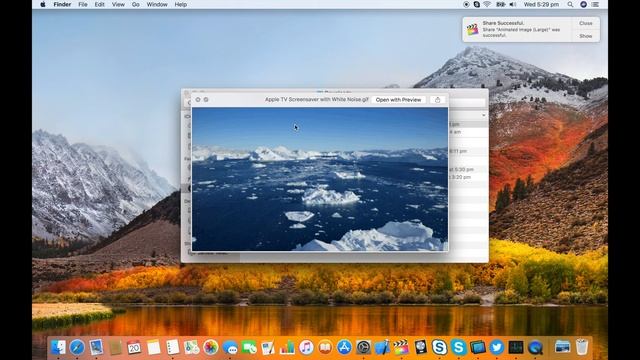Image resolution: width=640 pixels, height=360 pixels.
Task: Open the dropdown arrow in Finder window behind
Action: click(x=484, y=116)
